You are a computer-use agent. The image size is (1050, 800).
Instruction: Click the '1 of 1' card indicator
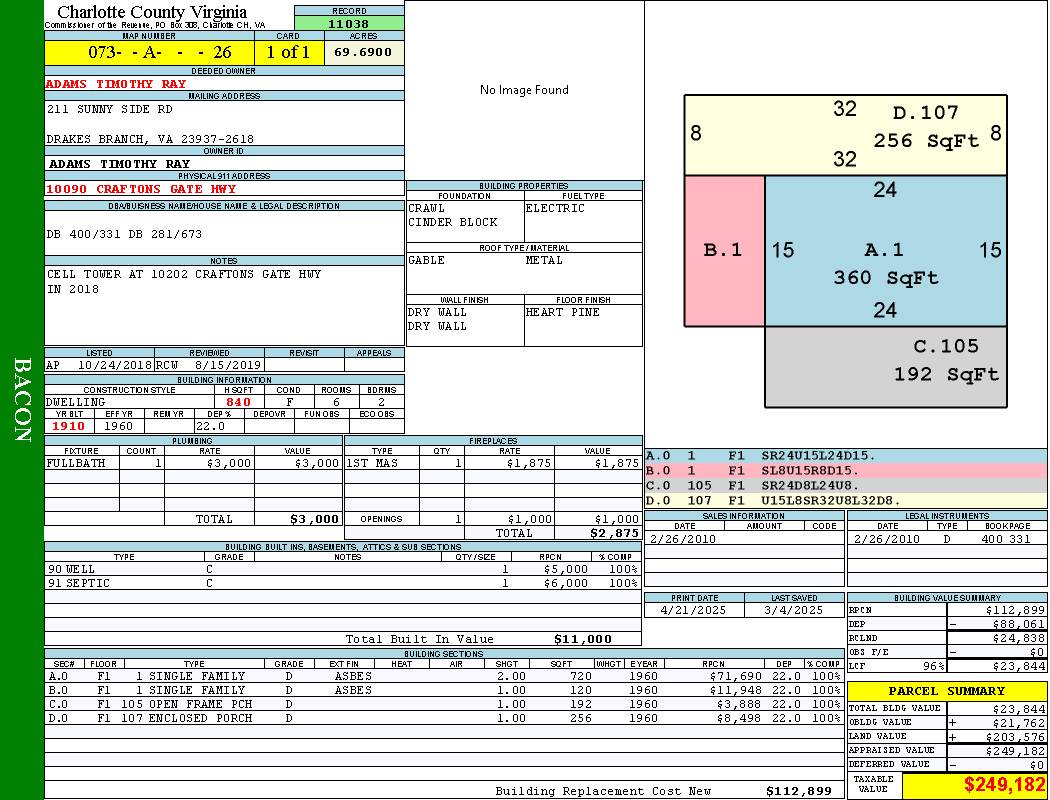[288, 52]
